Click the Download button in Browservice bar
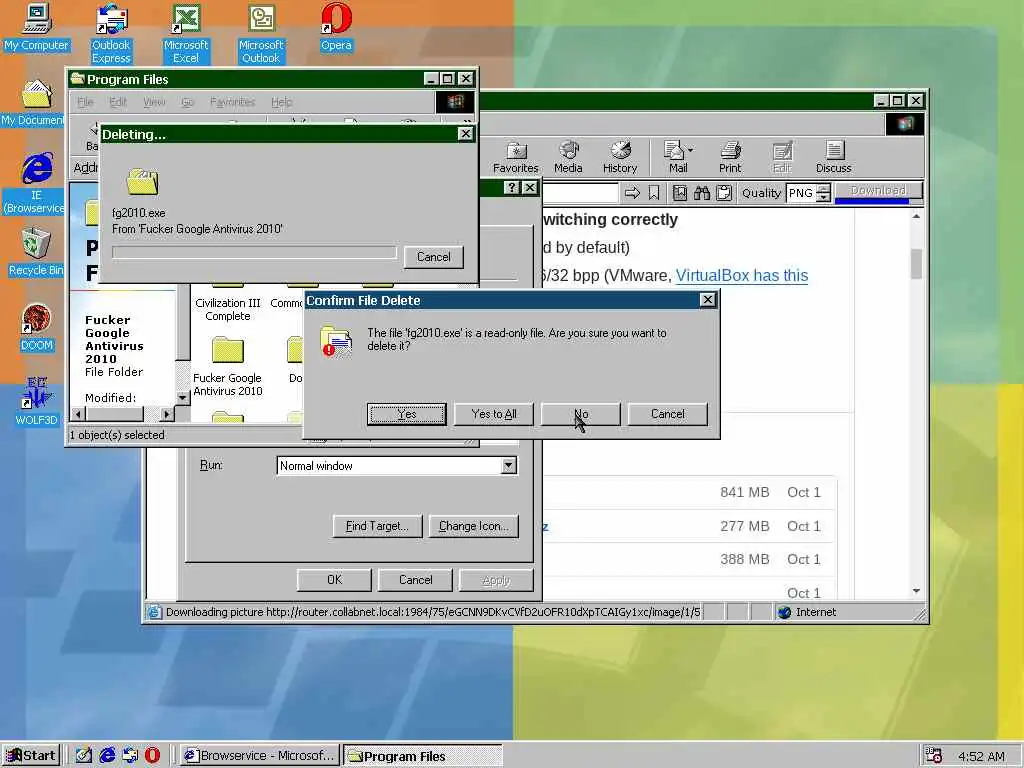 click(878, 191)
